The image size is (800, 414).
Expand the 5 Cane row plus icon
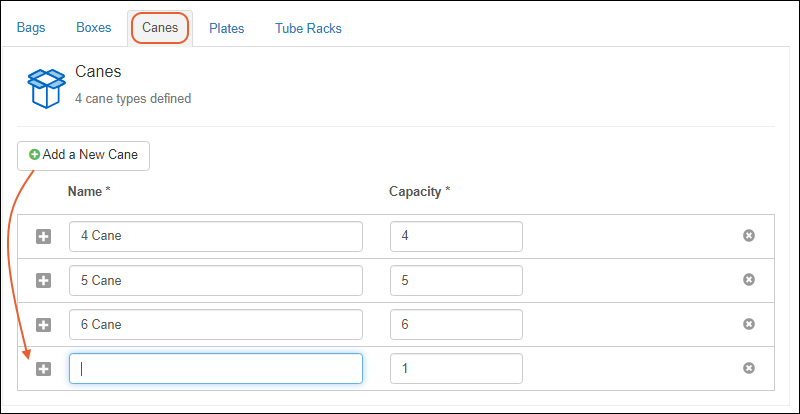point(43,280)
